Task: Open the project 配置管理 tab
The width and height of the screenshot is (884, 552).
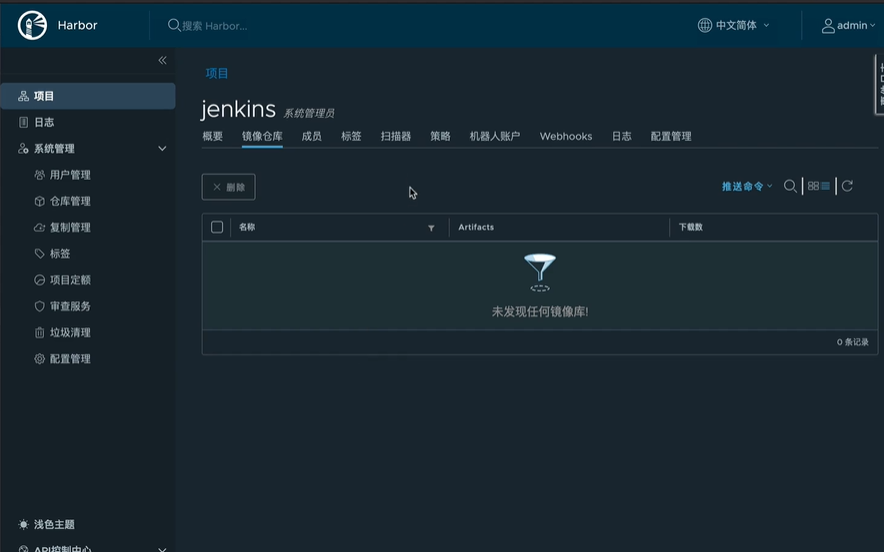Action: pos(671,136)
